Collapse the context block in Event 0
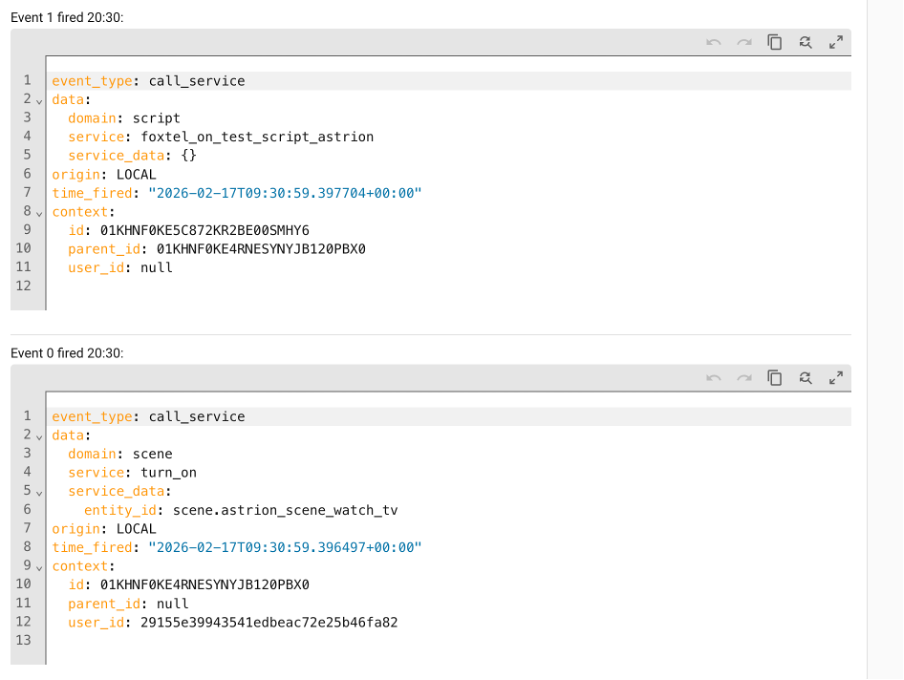 coord(40,567)
